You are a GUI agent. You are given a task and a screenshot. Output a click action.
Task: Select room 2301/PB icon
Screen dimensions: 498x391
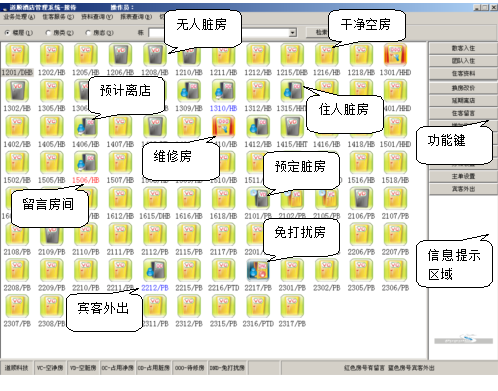[x=292, y=270]
